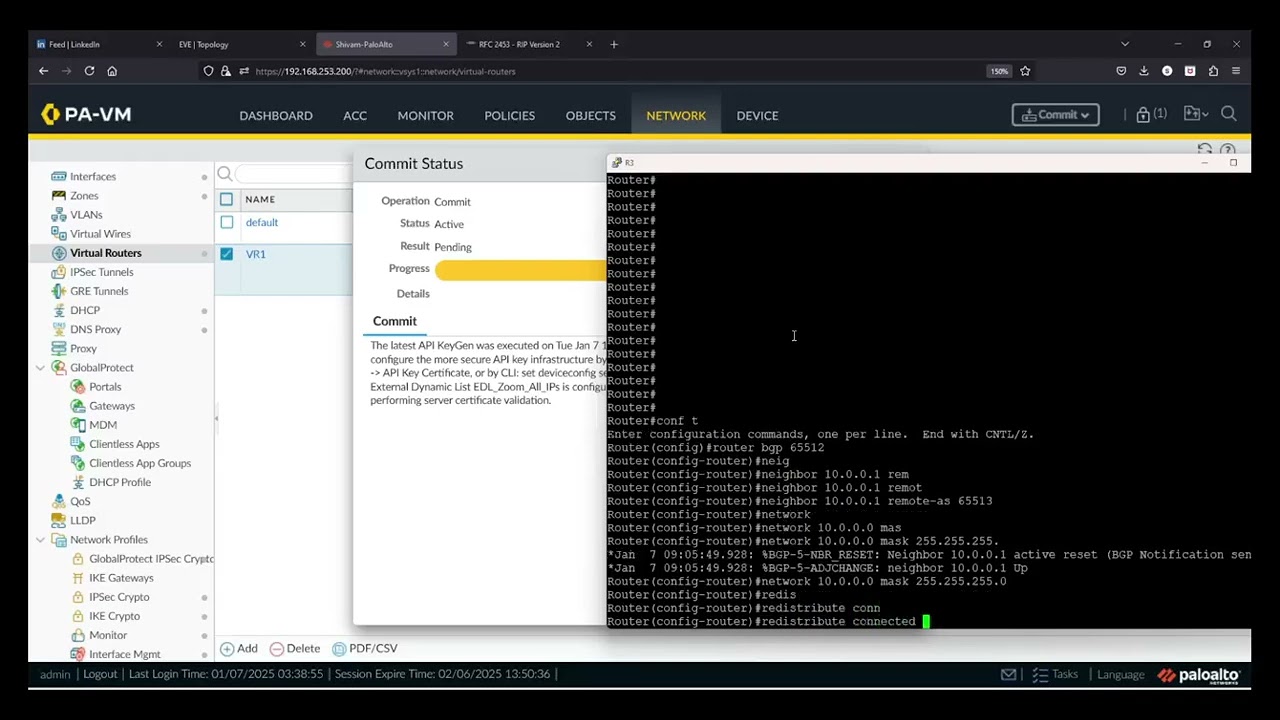Click the QoS icon

[59, 501]
